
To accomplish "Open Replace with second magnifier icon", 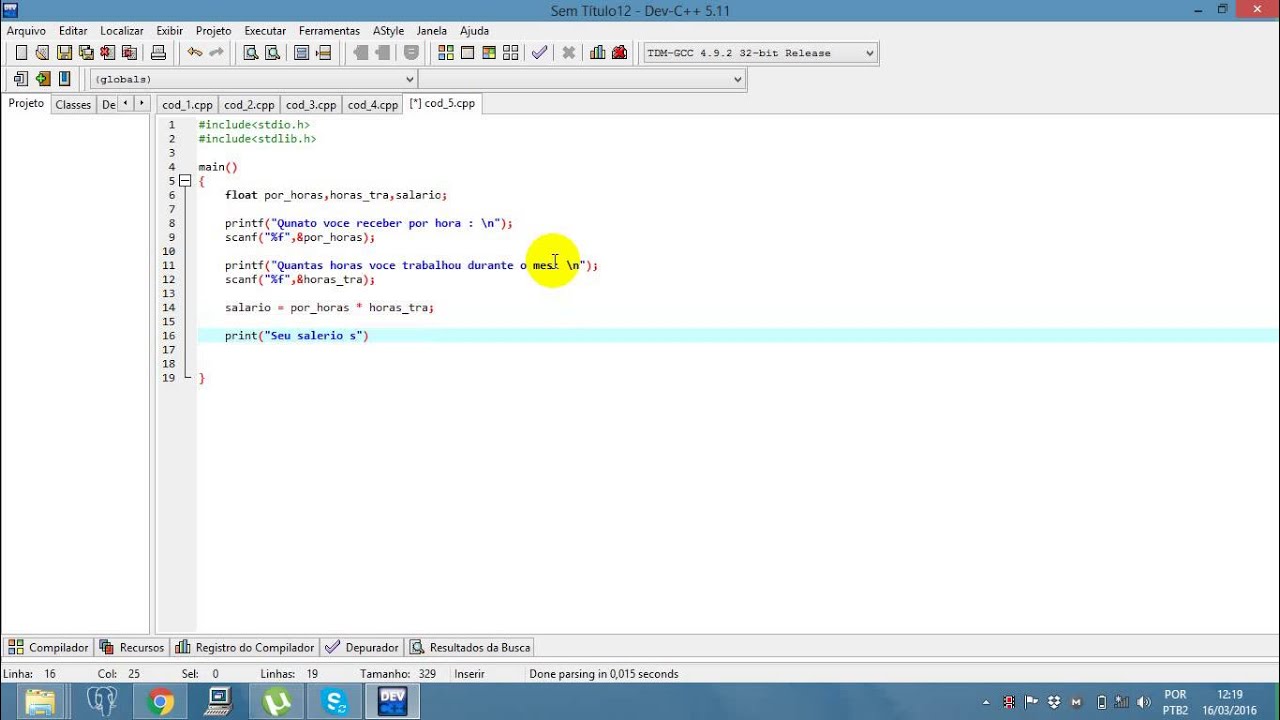I will coord(272,53).
